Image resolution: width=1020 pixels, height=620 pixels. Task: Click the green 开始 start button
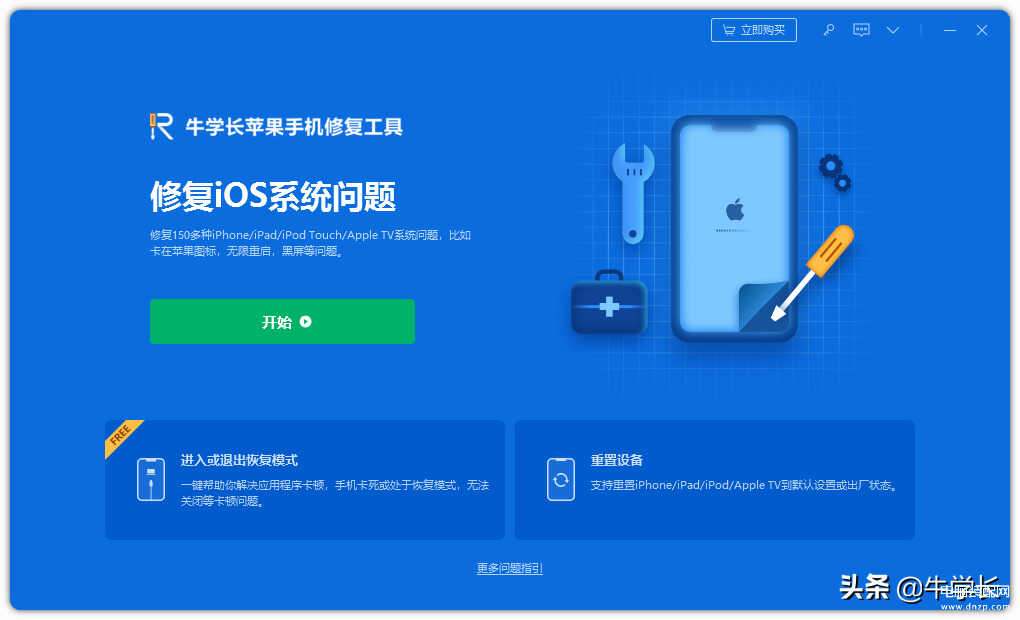(282, 321)
